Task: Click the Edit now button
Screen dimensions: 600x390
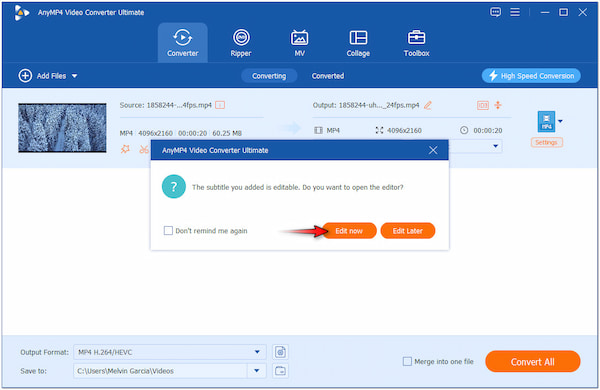Action: pyautogui.click(x=349, y=230)
